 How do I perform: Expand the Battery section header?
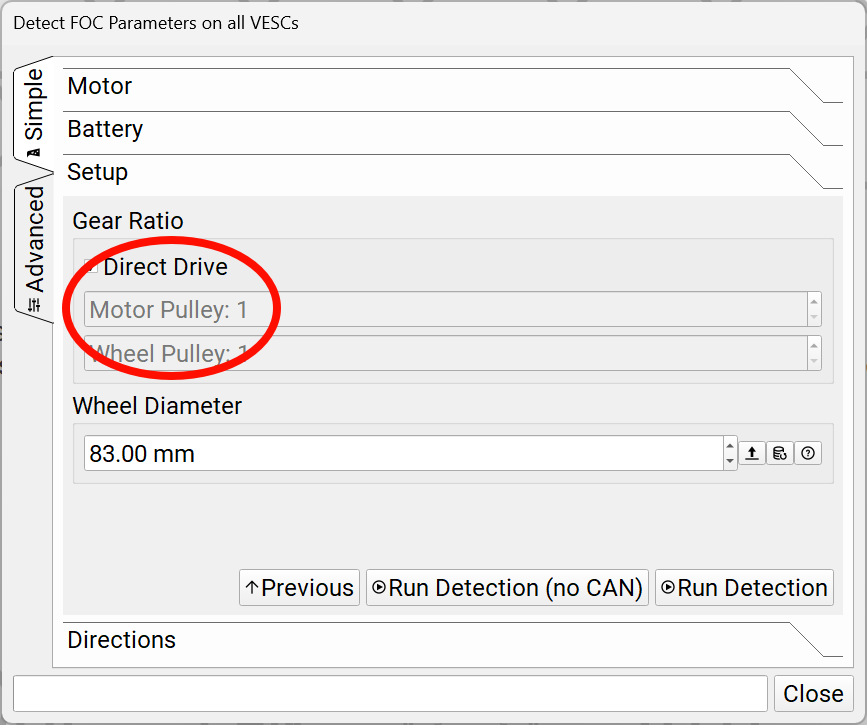[452, 129]
